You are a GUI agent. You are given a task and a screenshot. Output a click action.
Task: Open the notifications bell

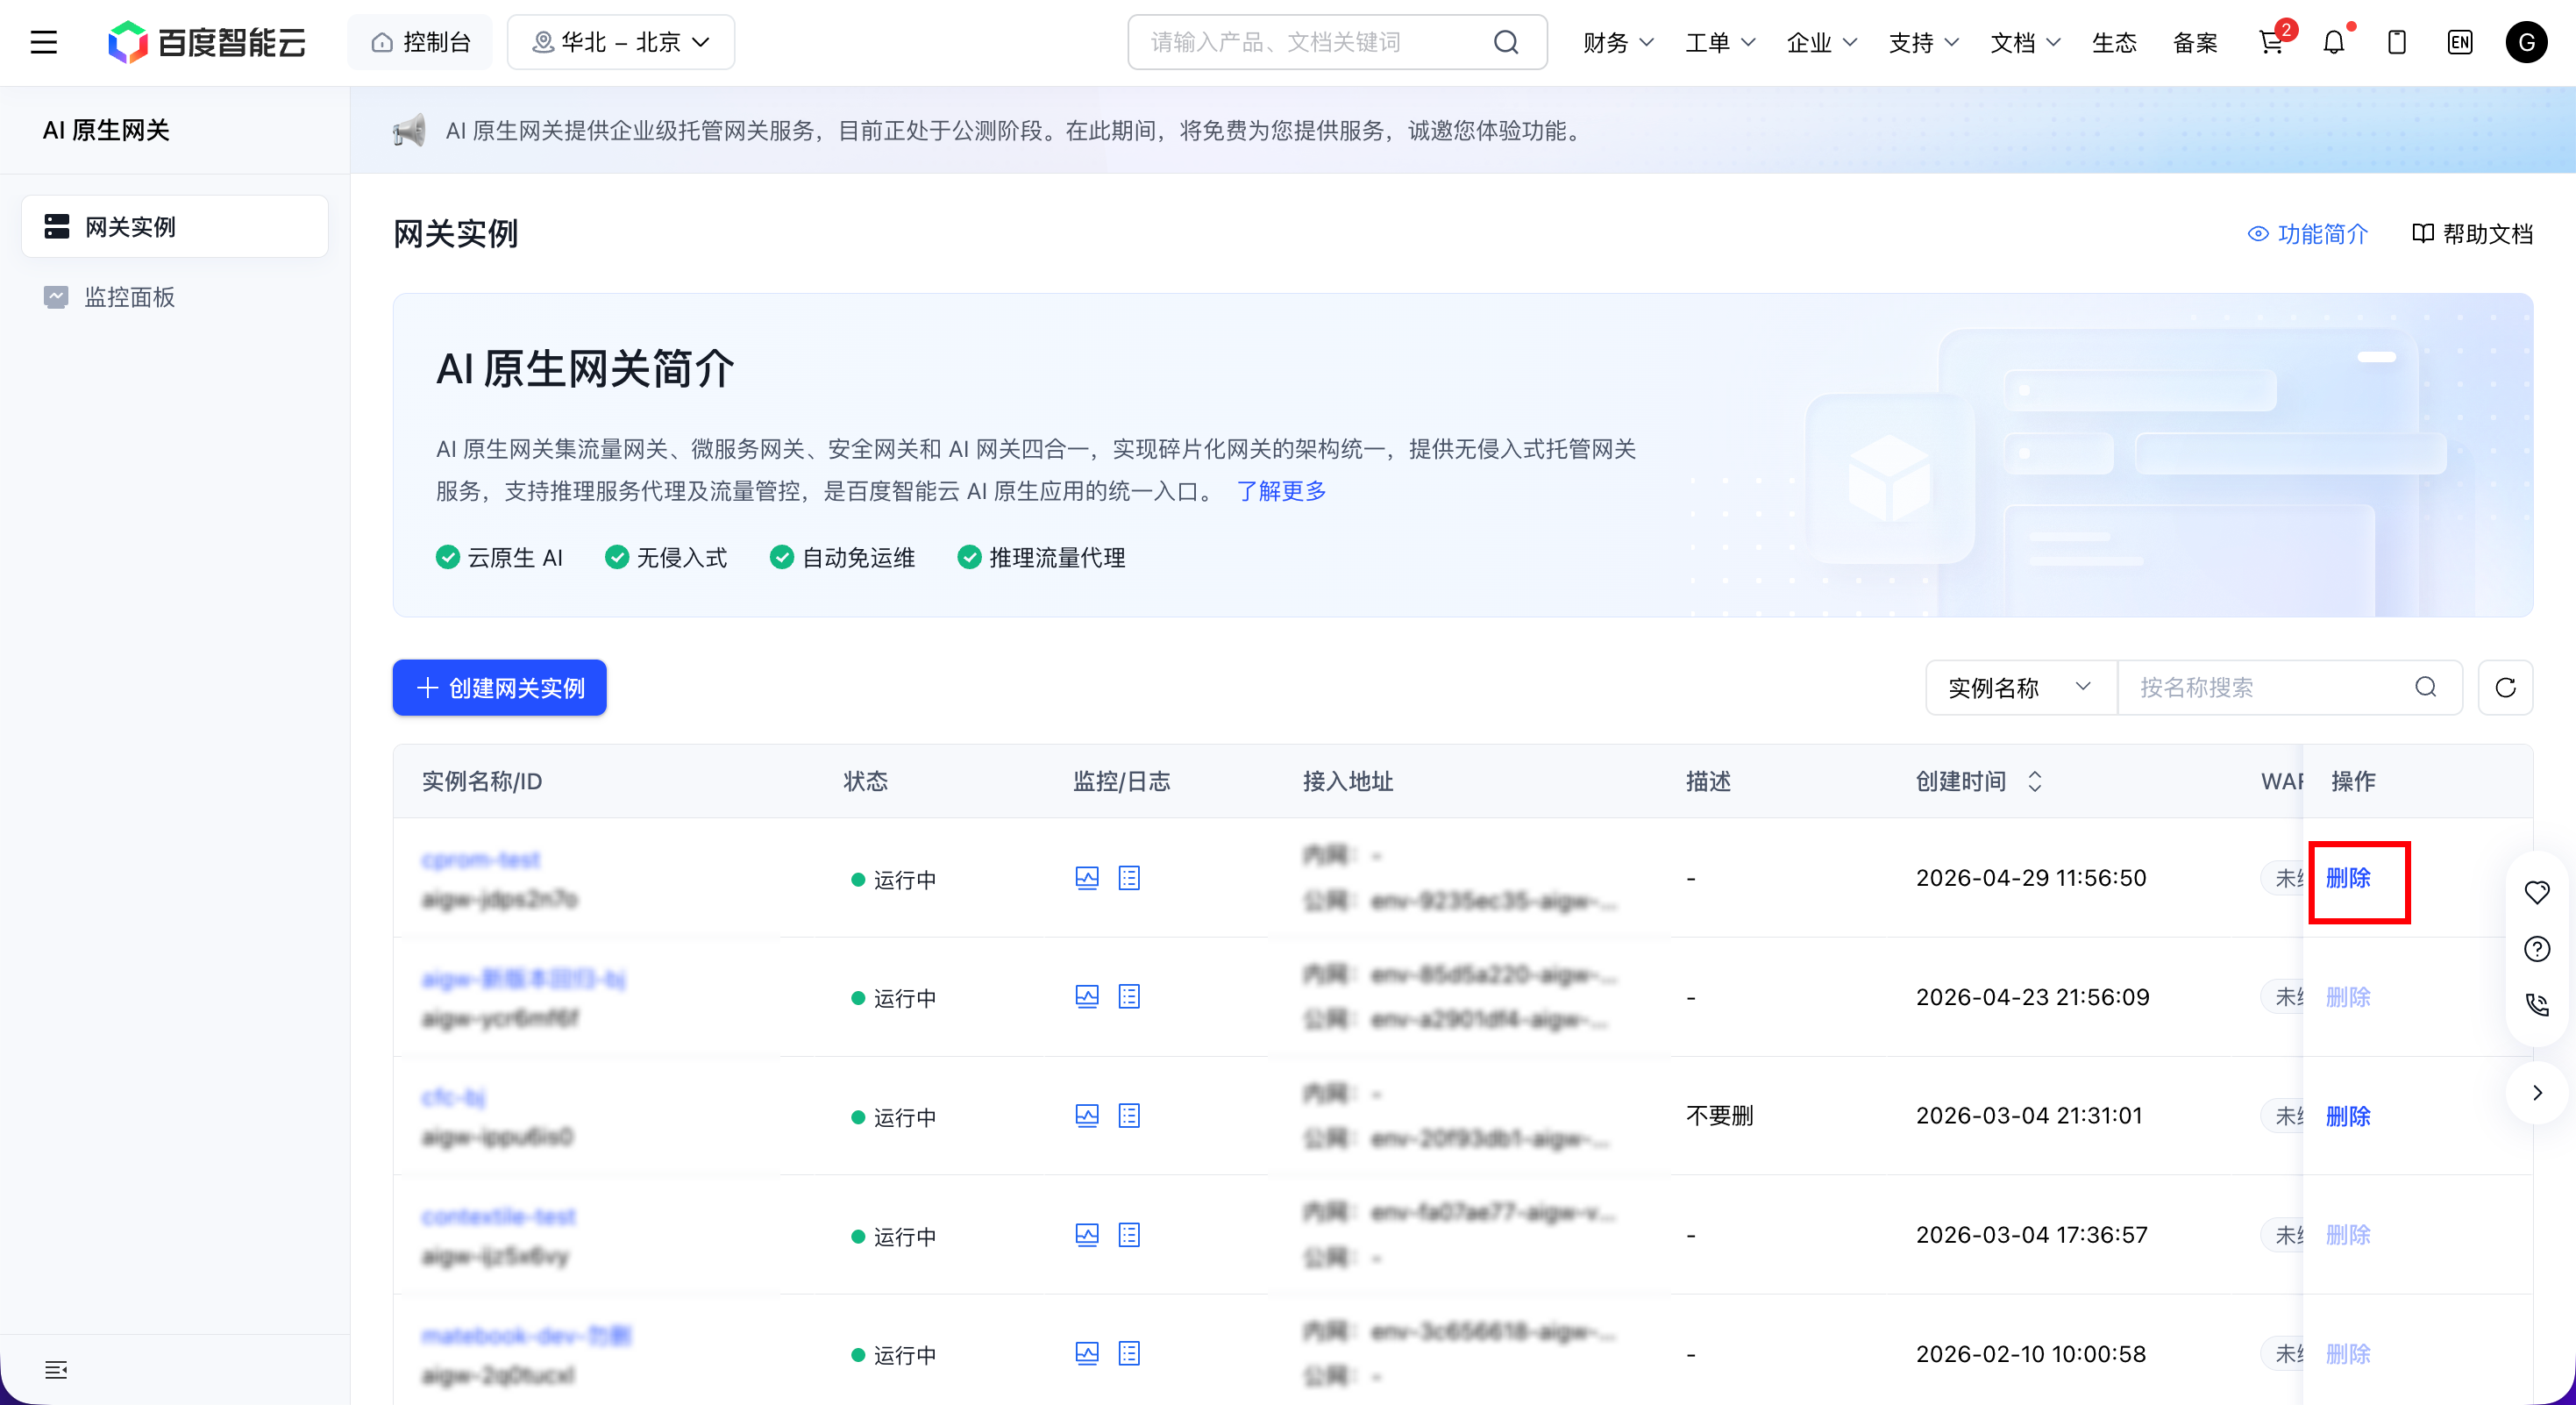click(x=2334, y=42)
